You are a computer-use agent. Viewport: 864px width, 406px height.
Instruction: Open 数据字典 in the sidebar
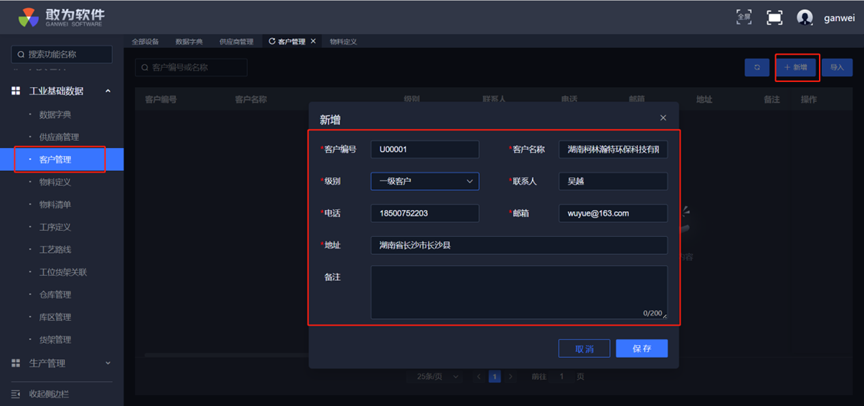[55, 115]
